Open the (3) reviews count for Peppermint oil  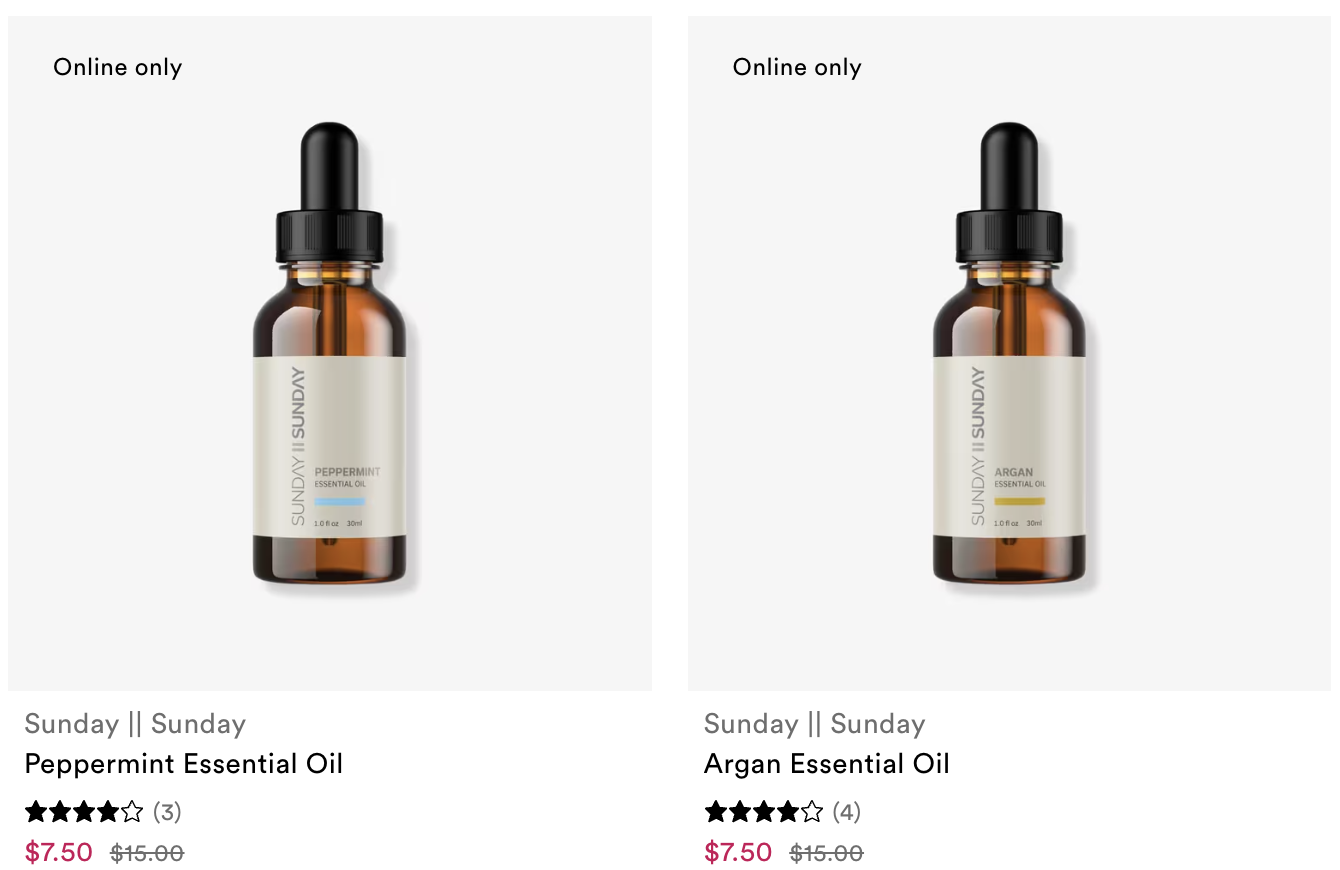(167, 812)
